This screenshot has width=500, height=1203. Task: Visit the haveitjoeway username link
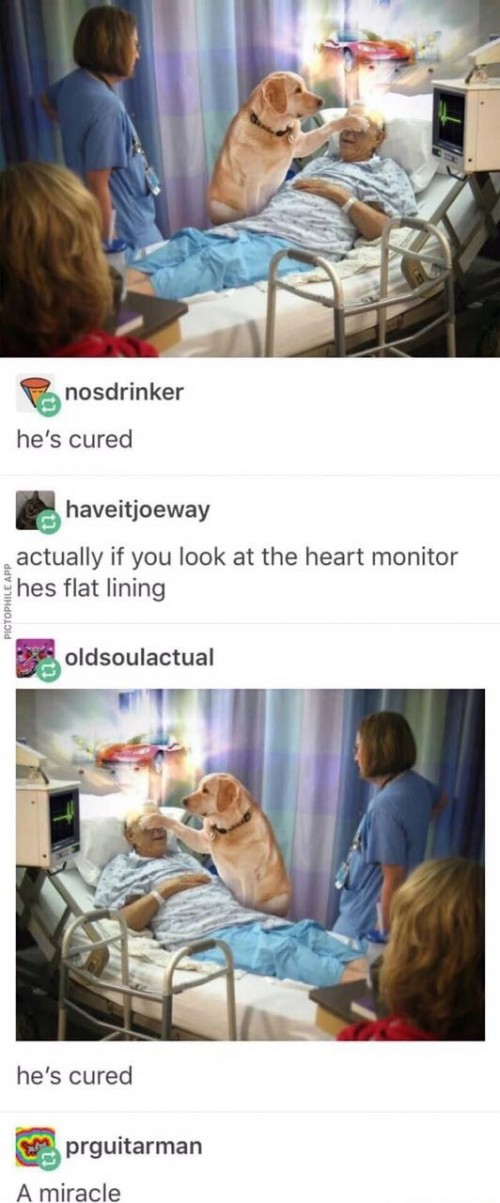tap(138, 510)
